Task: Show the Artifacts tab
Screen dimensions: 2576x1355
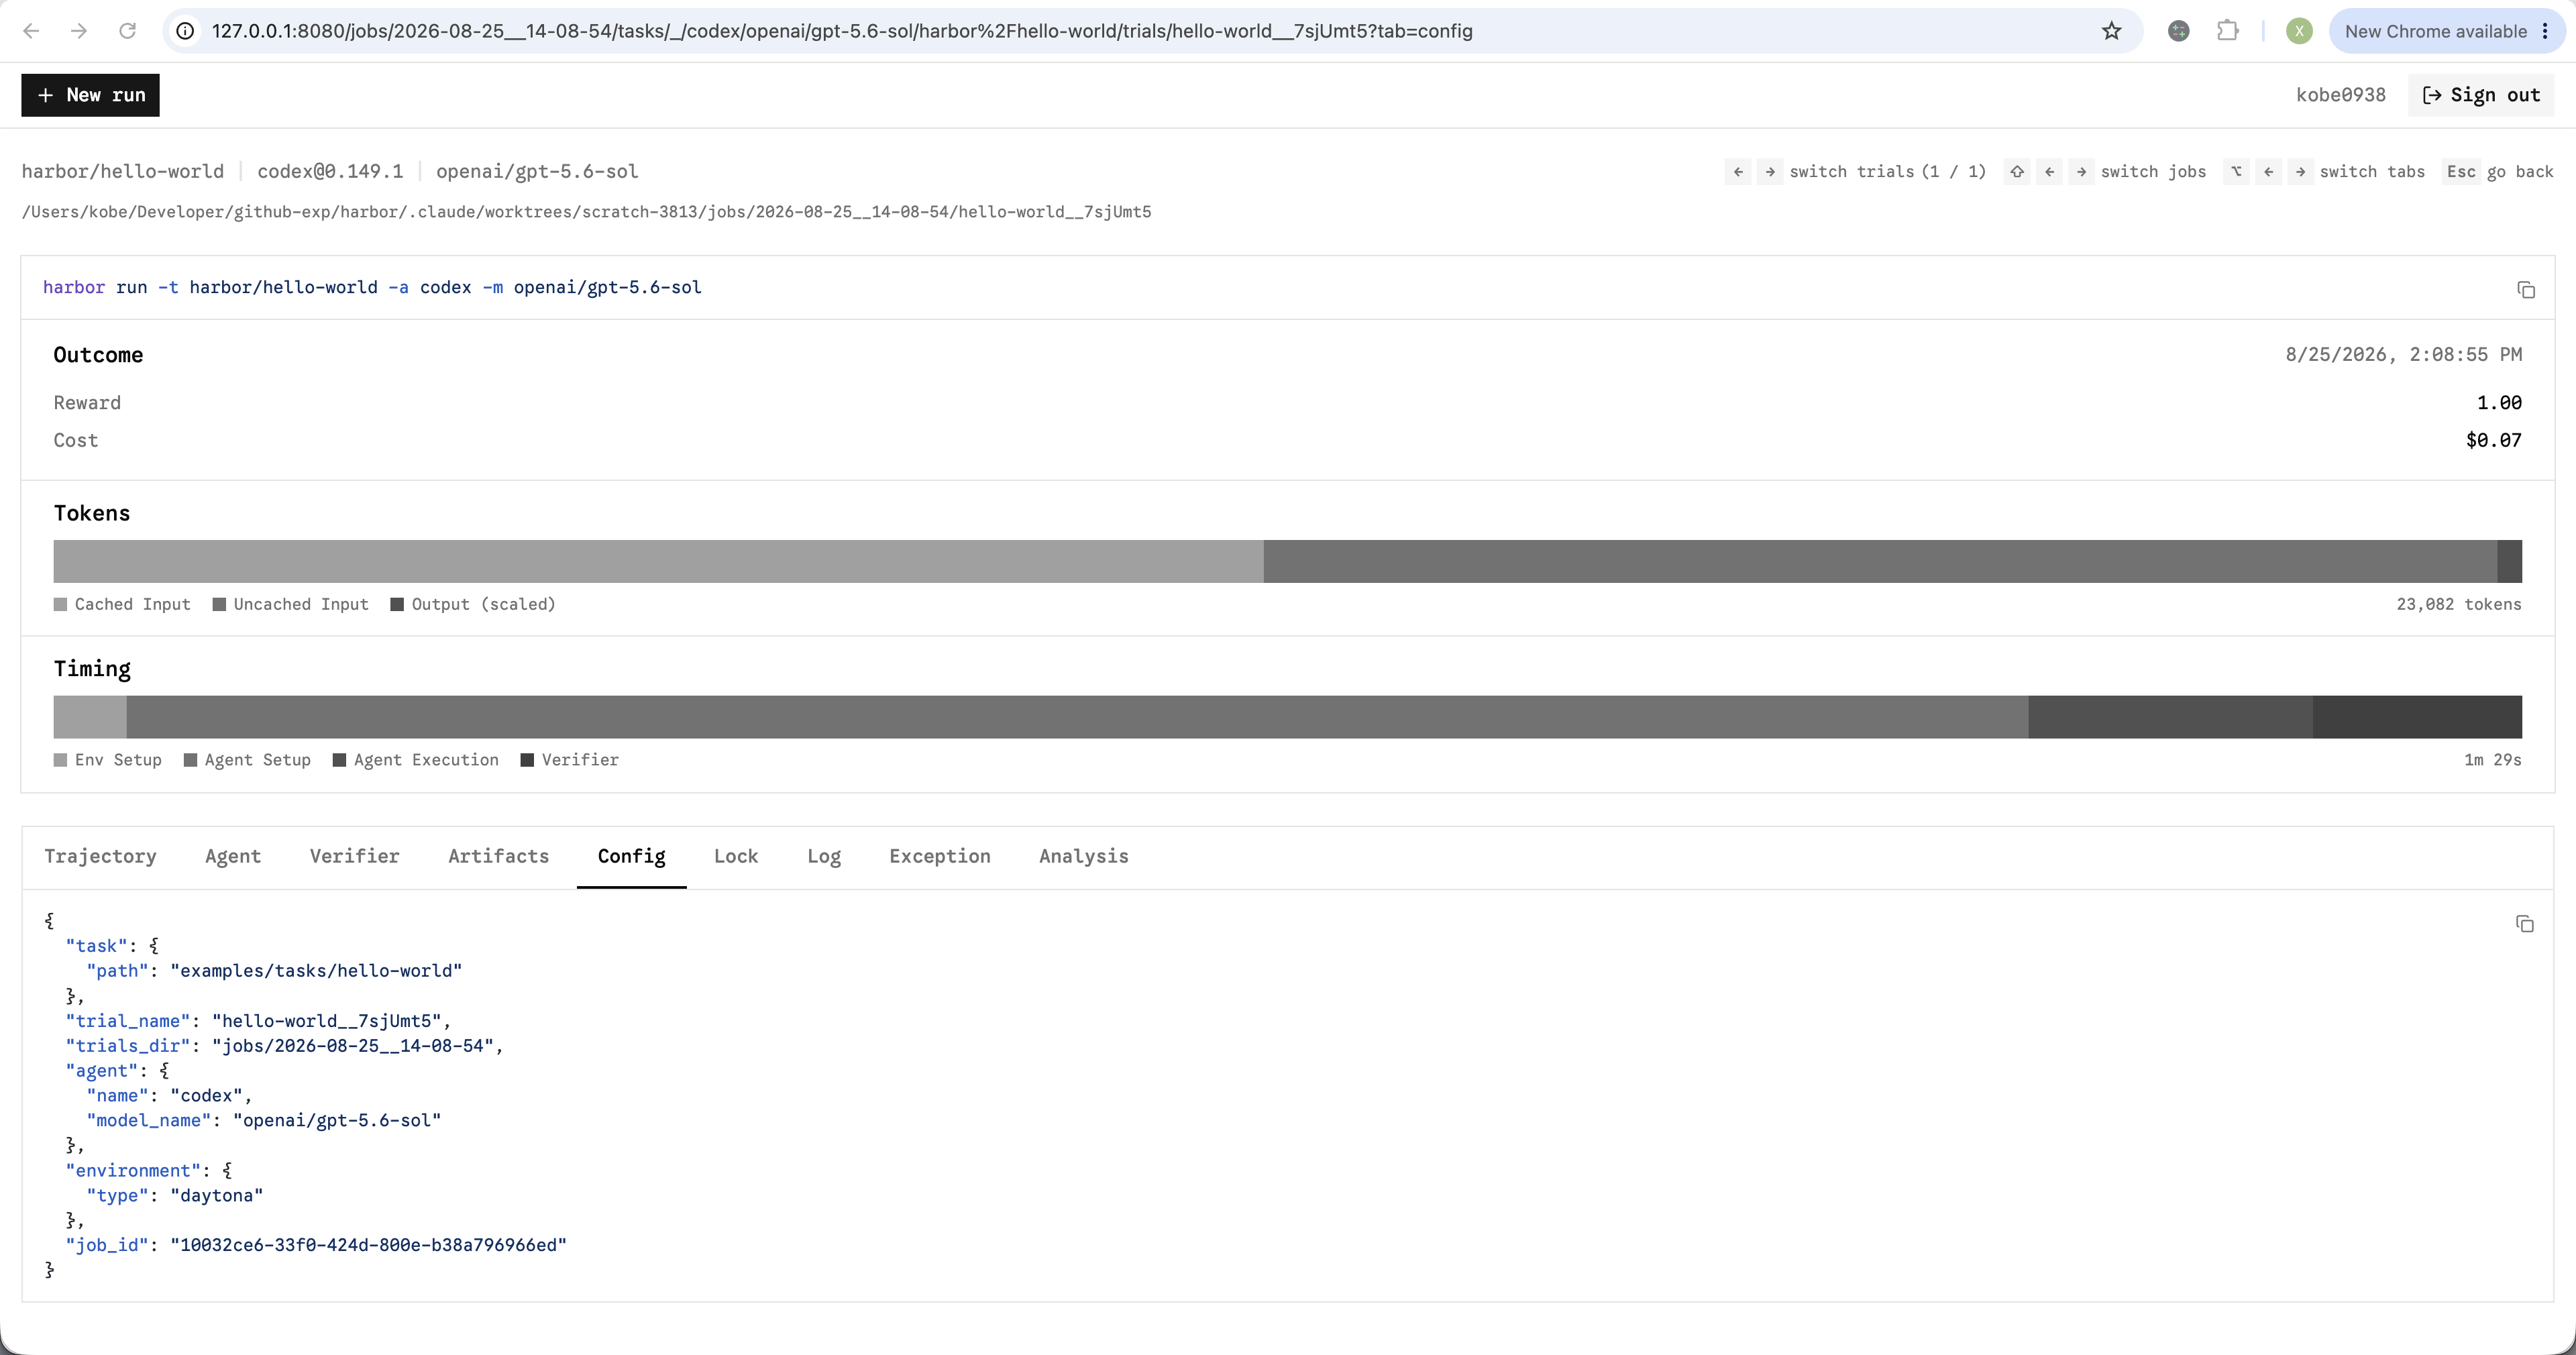Action: (498, 857)
